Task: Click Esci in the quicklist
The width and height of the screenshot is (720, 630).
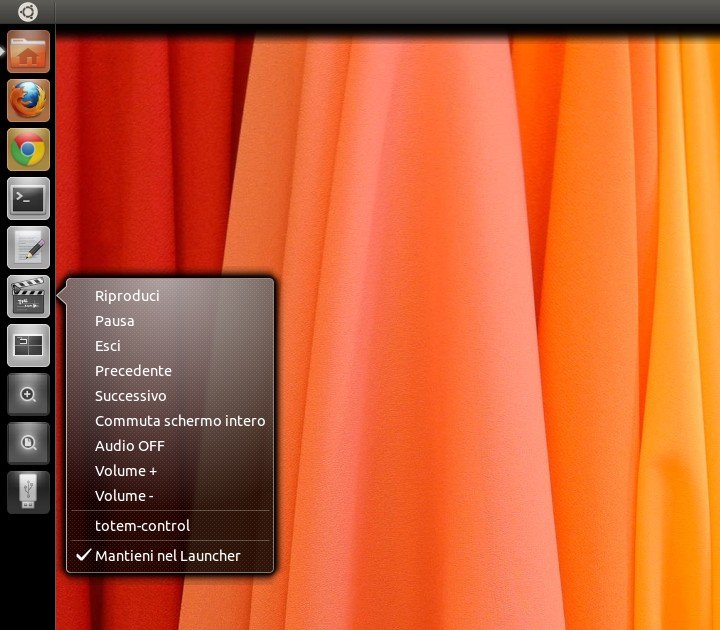Action: 170,346
